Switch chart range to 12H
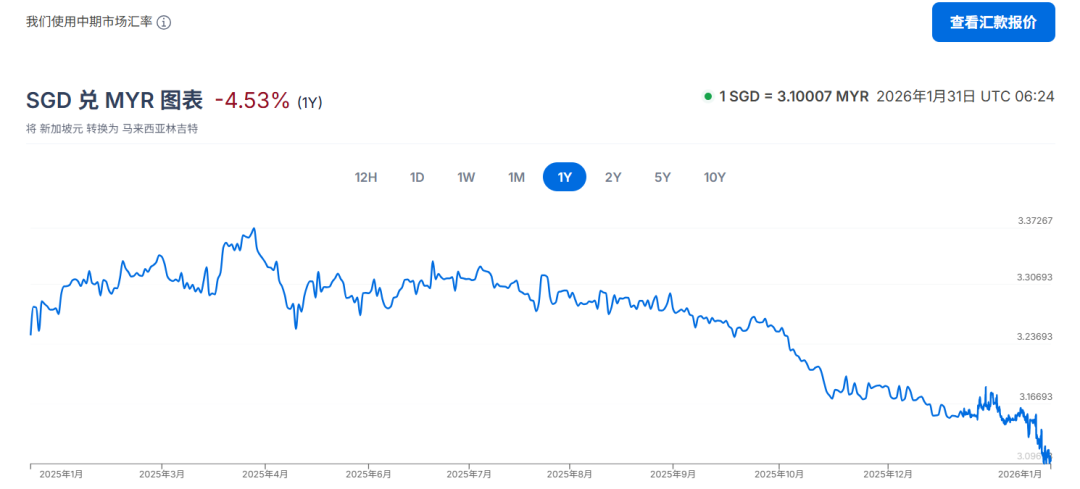Image resolution: width=1080 pixels, height=489 pixels. [366, 177]
